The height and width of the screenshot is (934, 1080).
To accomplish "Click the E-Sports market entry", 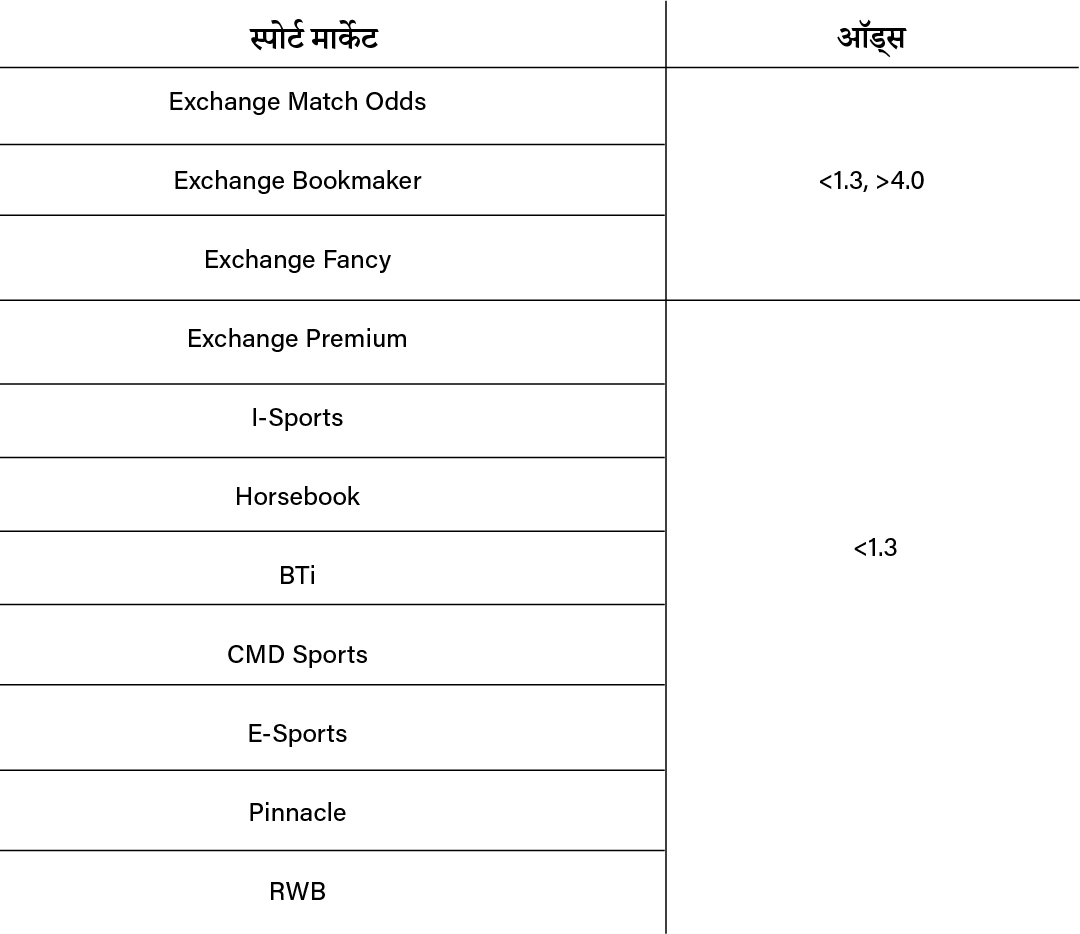I will [297, 734].
